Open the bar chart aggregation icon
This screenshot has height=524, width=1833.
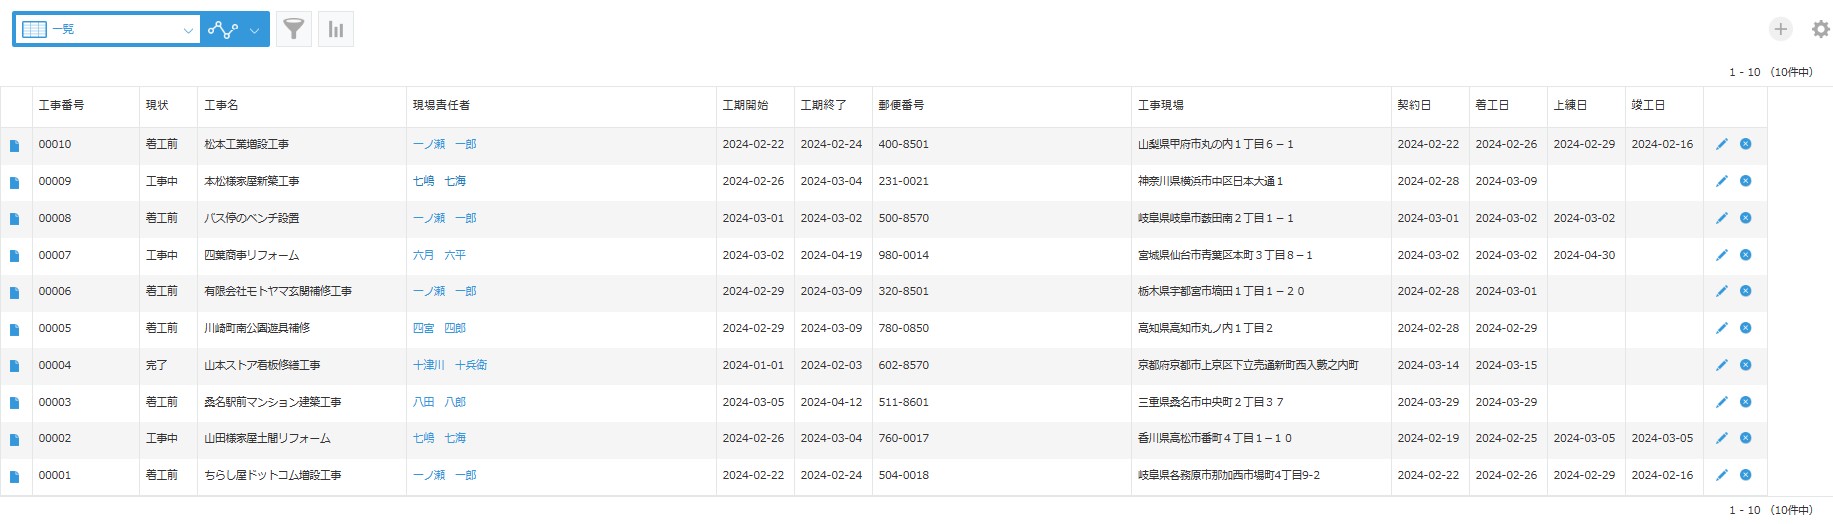336,29
